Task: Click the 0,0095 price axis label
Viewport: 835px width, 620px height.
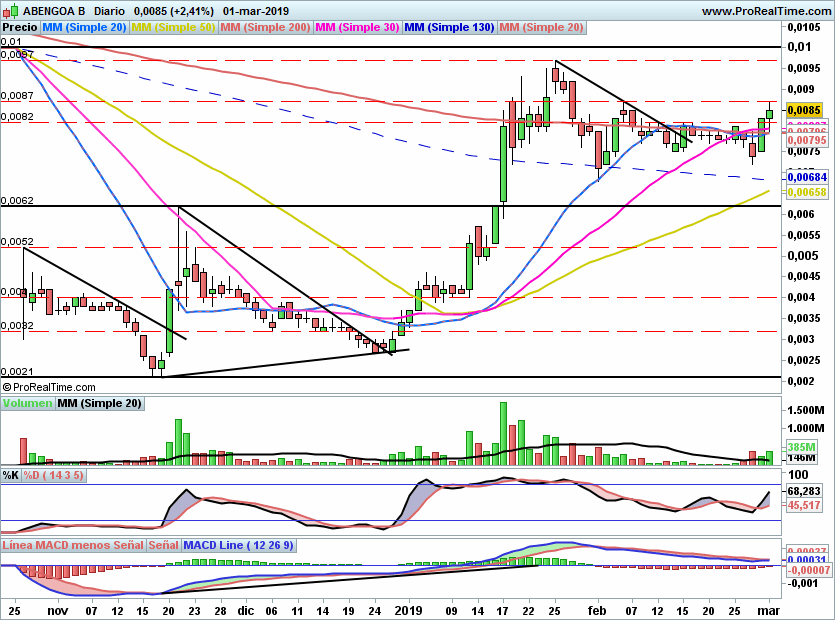Action: [804, 68]
